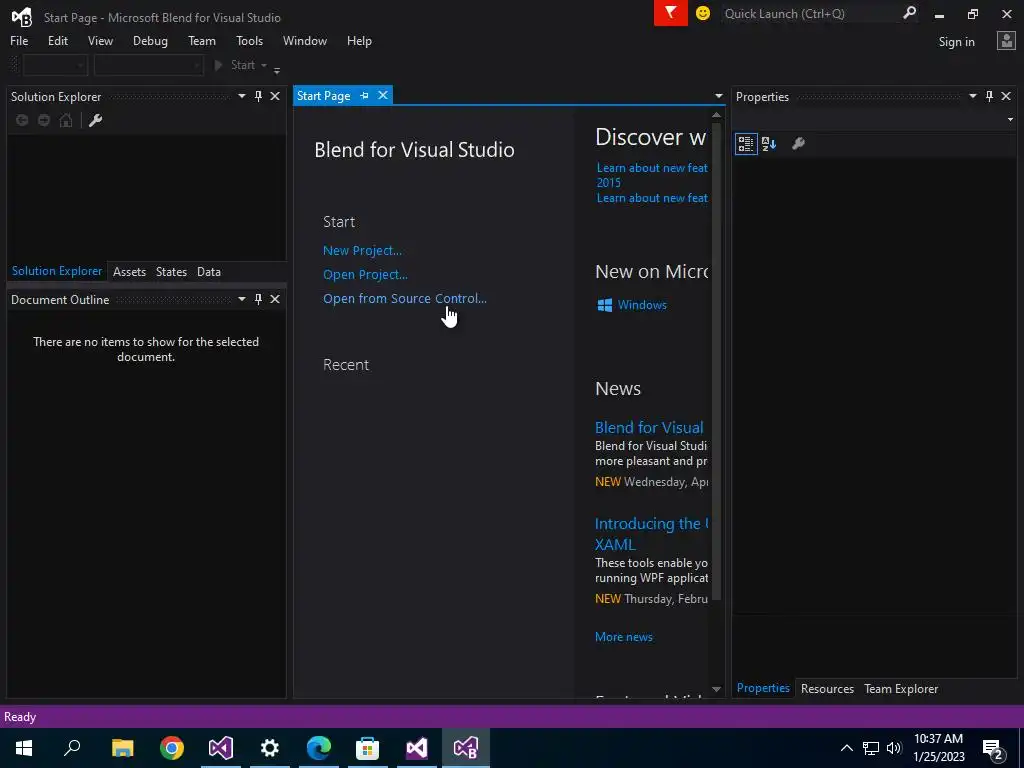Click the Open Project link
The width and height of the screenshot is (1024, 768).
(x=365, y=275)
